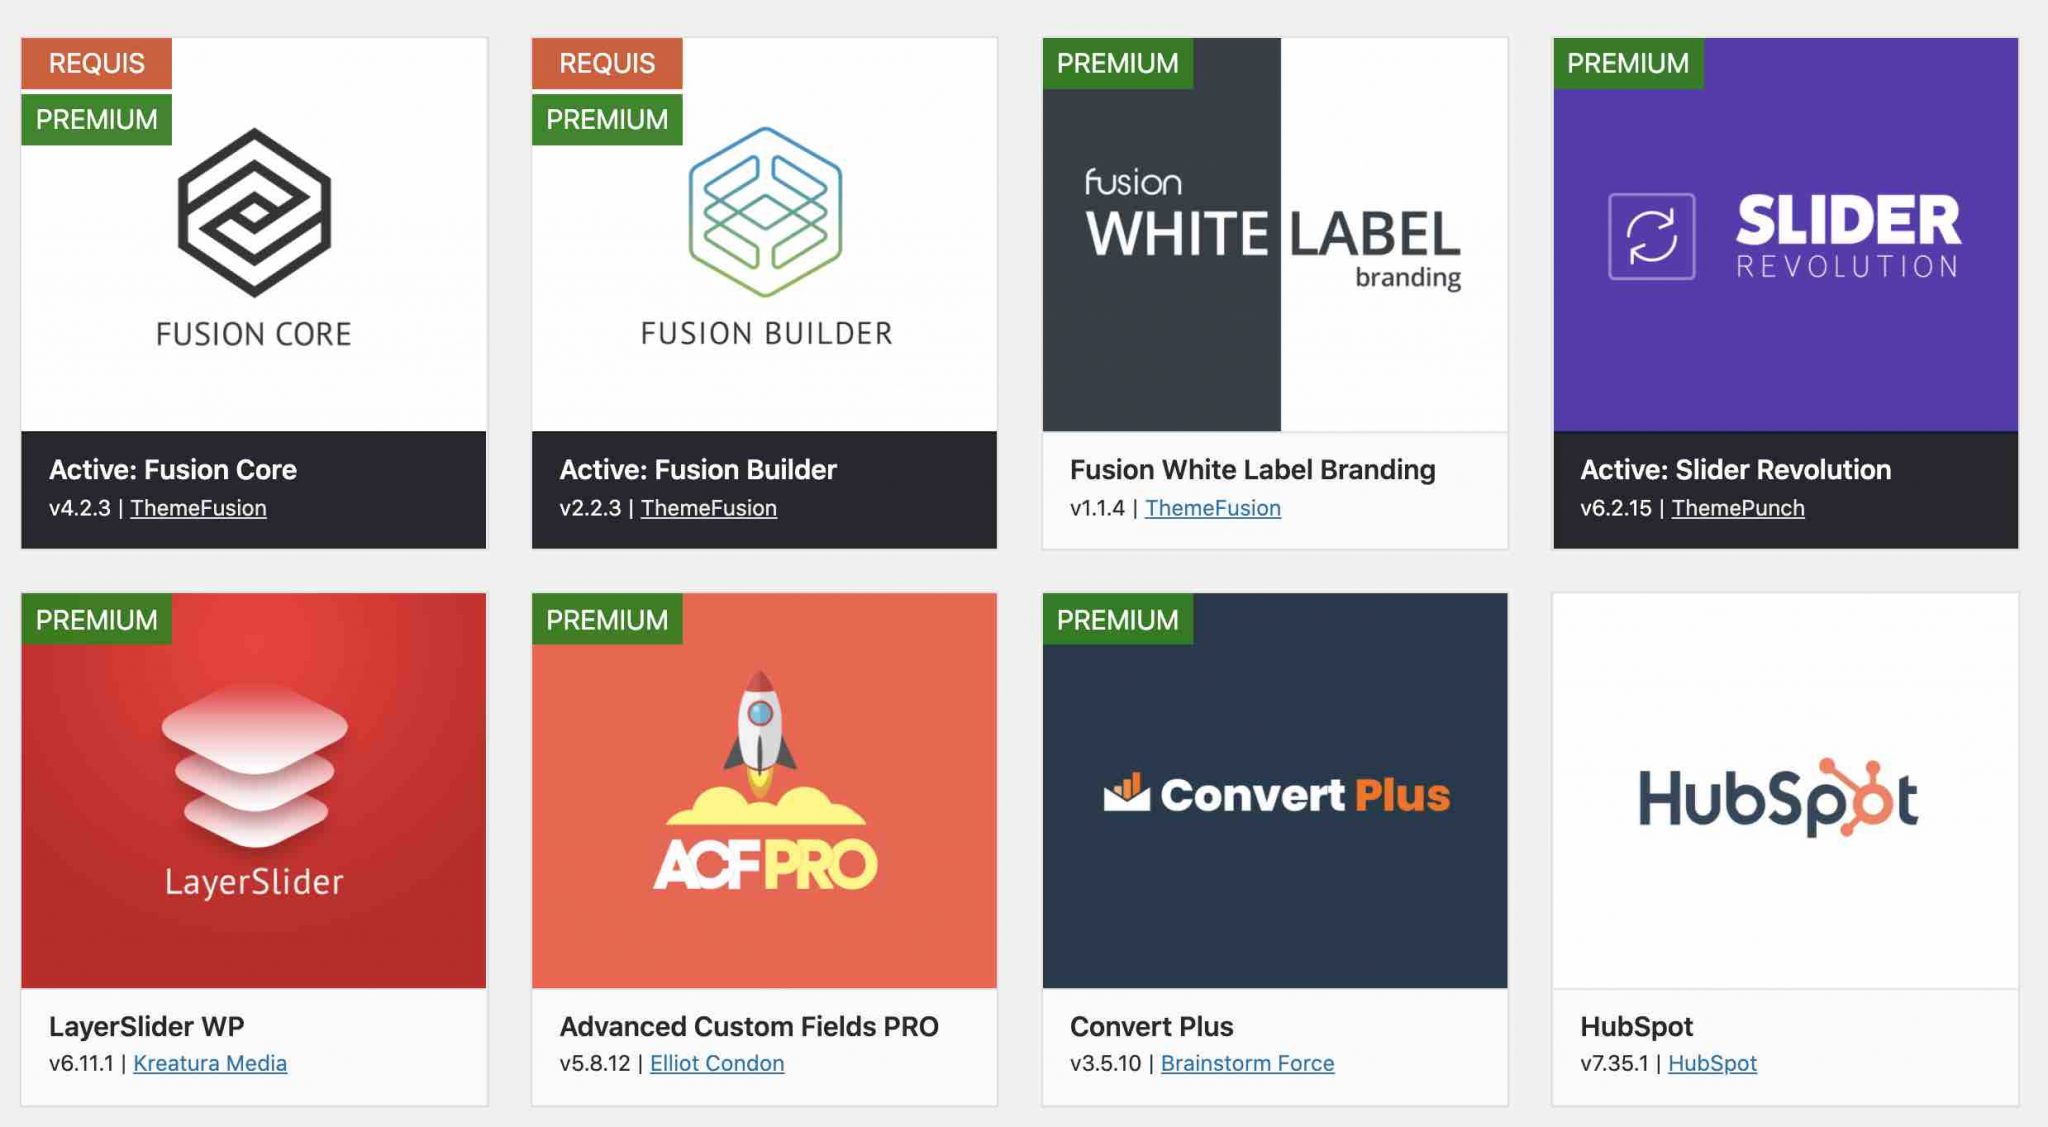Open the ThemeFusion link under Fusion Core
Image resolution: width=2048 pixels, height=1127 pixels.
pos(198,508)
